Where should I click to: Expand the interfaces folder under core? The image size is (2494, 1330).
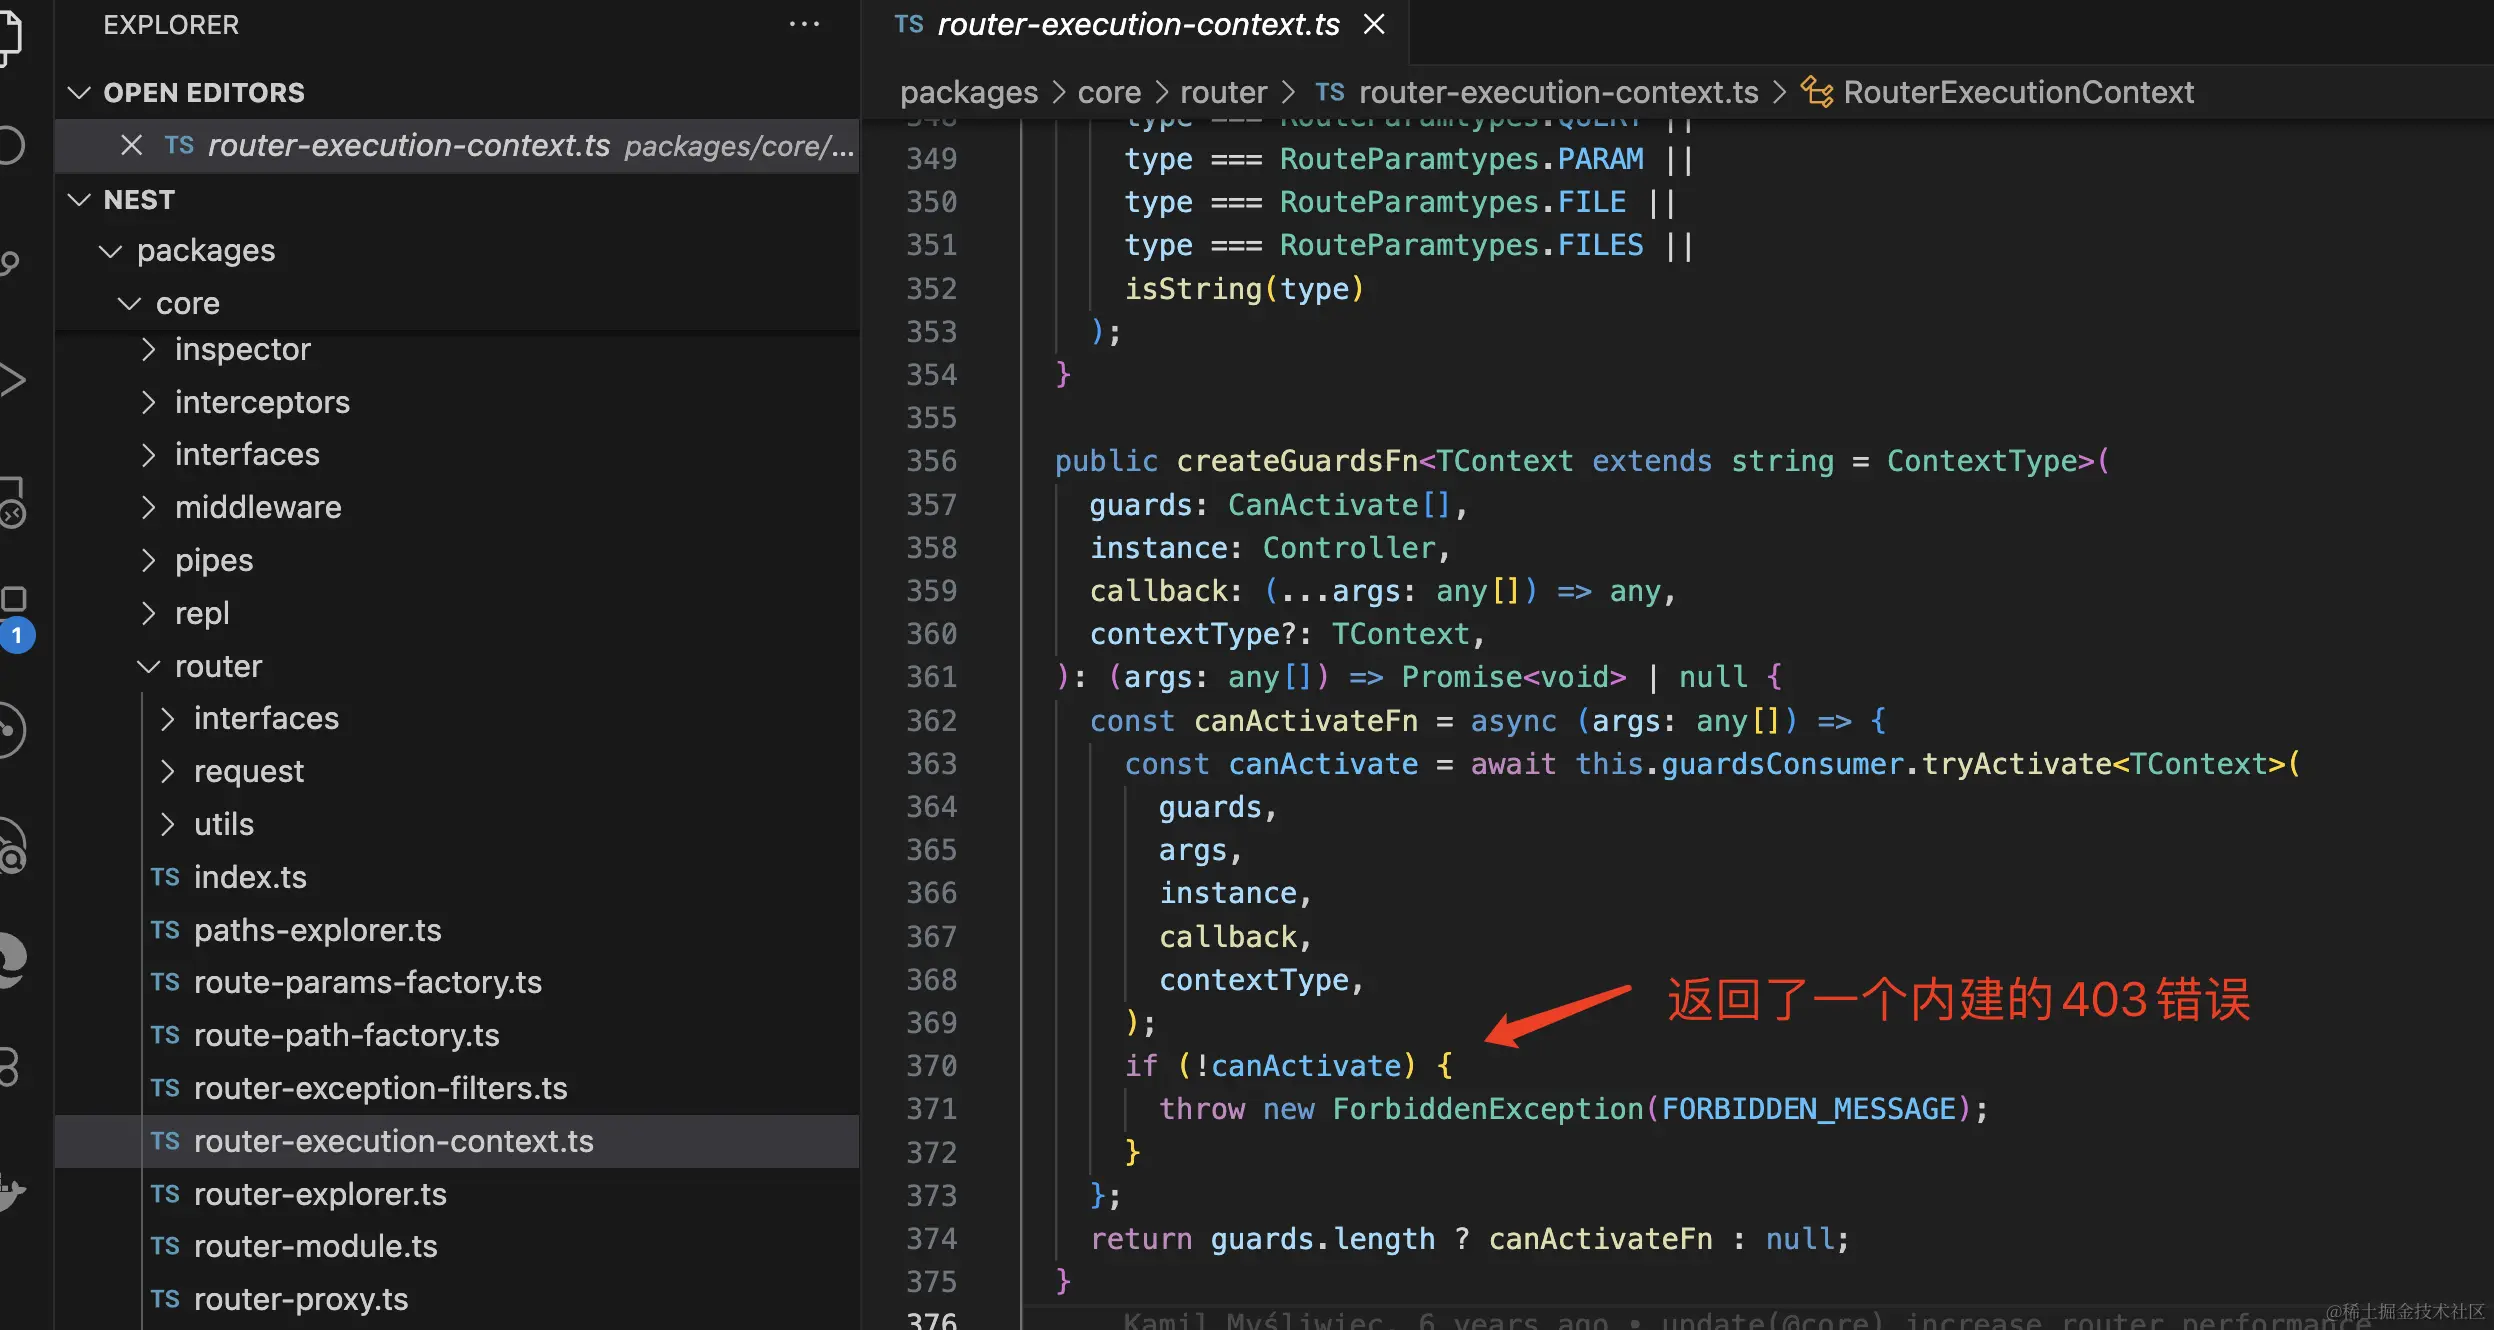[x=149, y=455]
